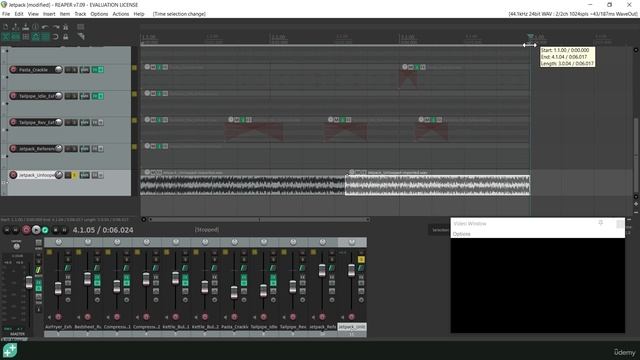Open the Actions menu
The width and height of the screenshot is (640, 360).
(120, 14)
